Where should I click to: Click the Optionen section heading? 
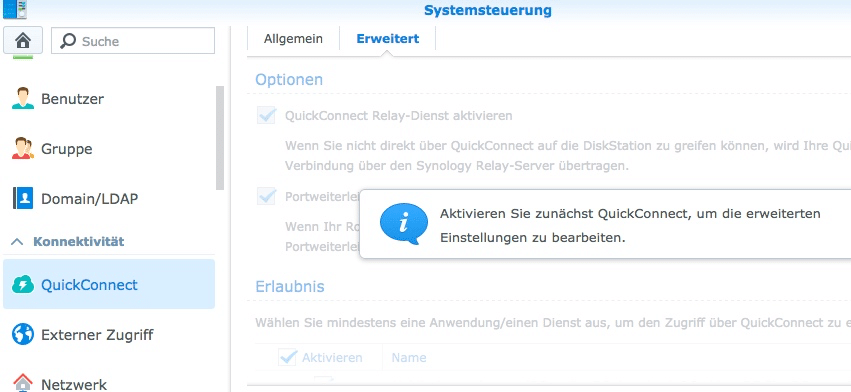point(289,80)
